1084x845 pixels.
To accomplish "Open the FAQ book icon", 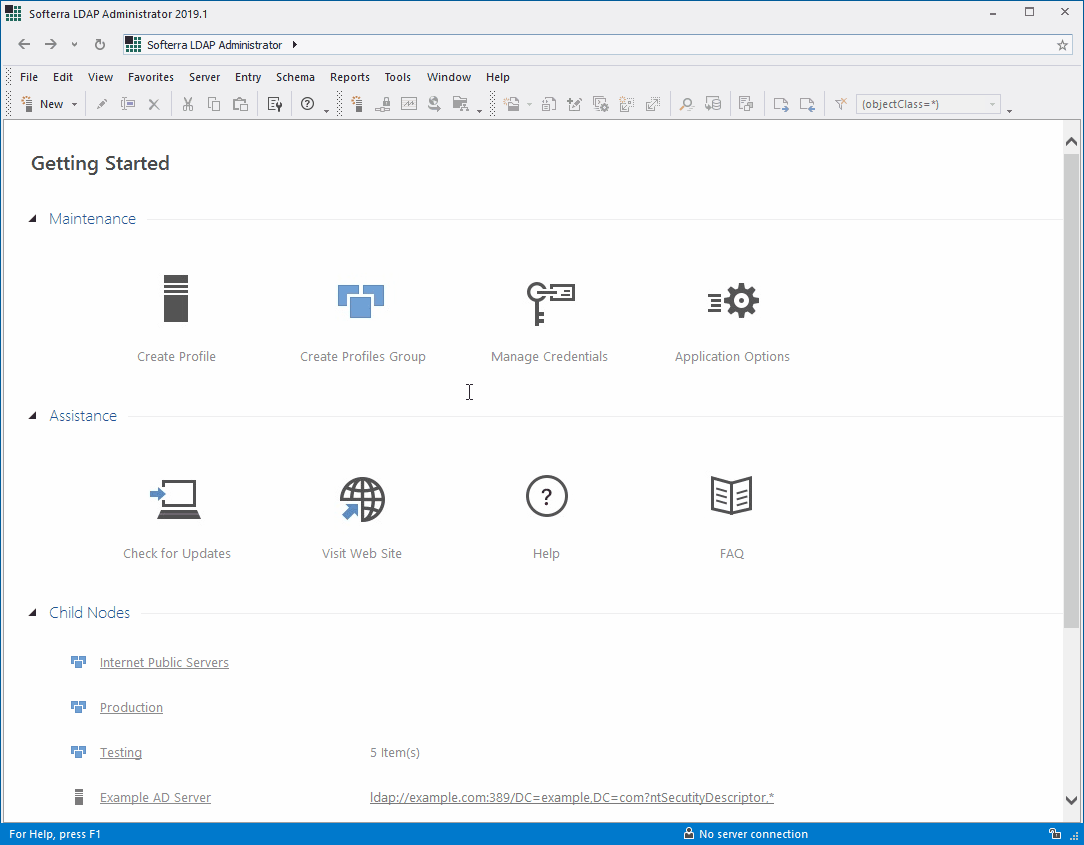I will click(x=731, y=495).
